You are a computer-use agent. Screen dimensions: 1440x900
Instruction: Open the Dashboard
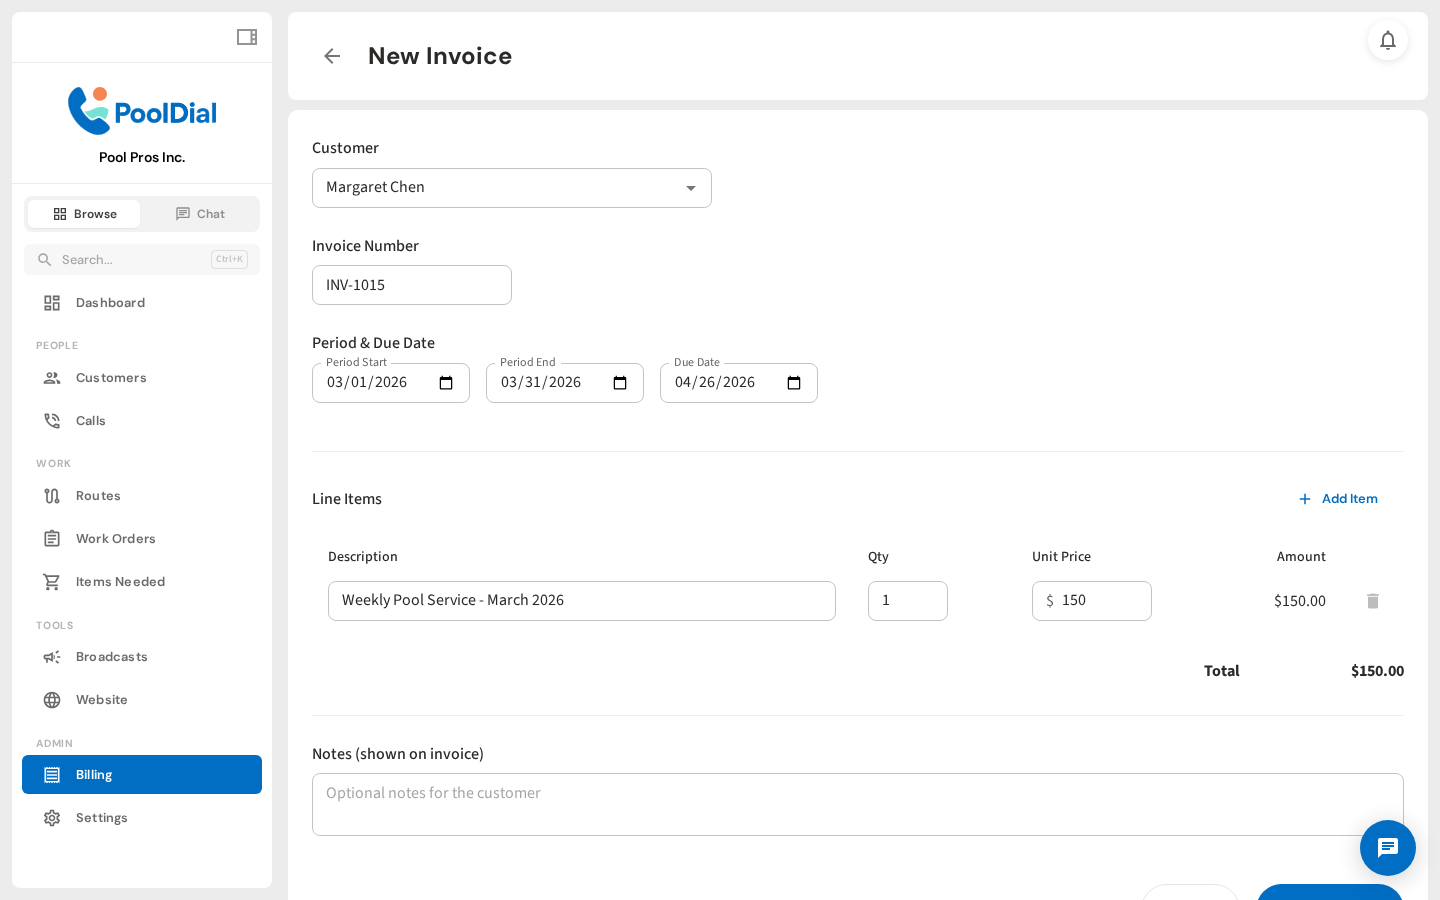click(x=110, y=302)
